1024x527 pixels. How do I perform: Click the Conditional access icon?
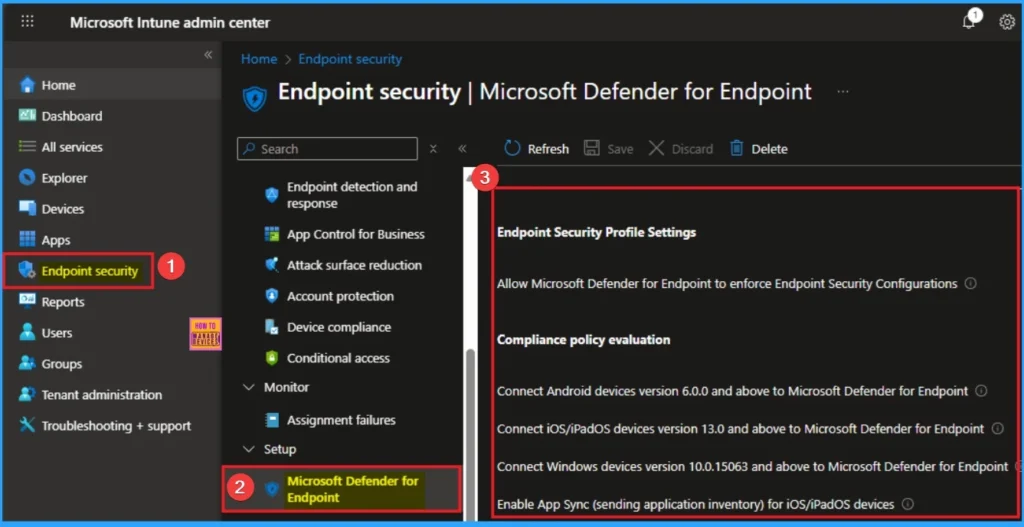coord(272,358)
